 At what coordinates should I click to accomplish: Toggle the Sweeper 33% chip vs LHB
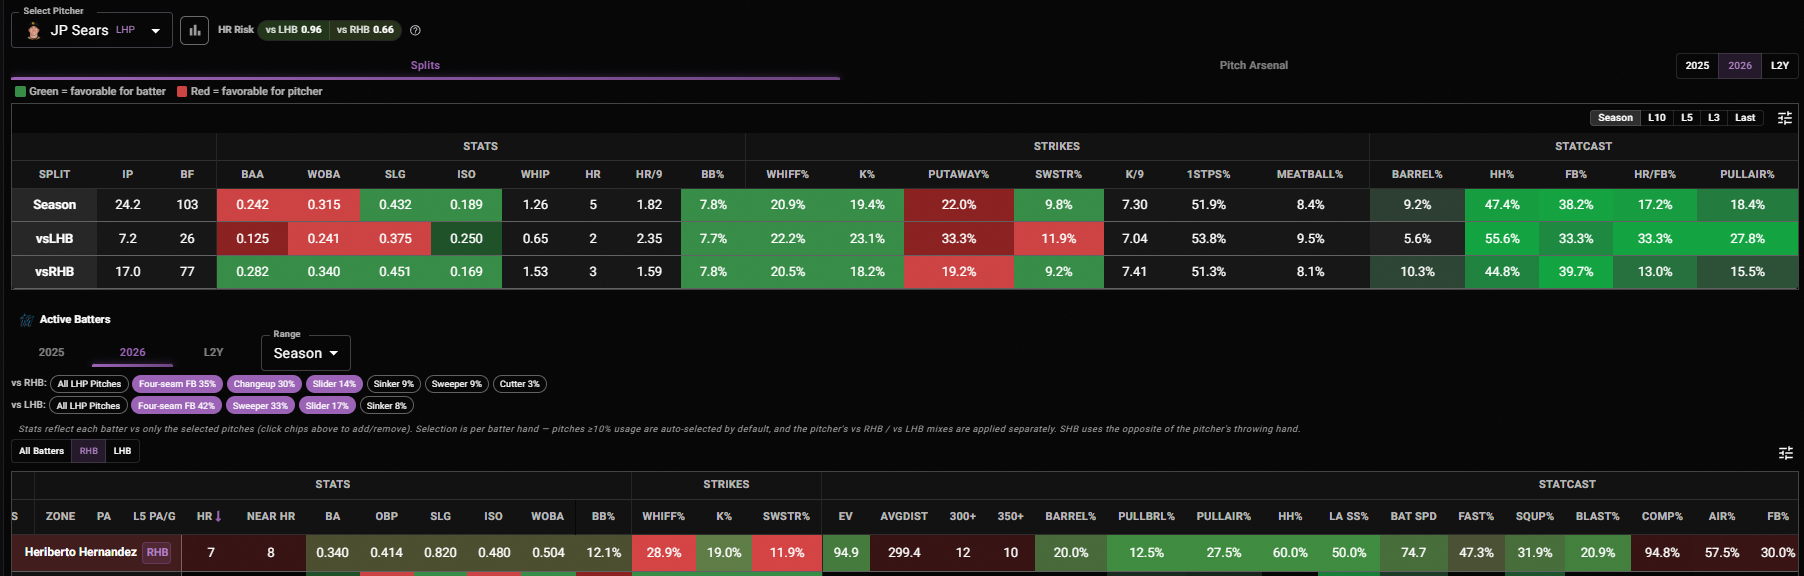click(x=260, y=406)
